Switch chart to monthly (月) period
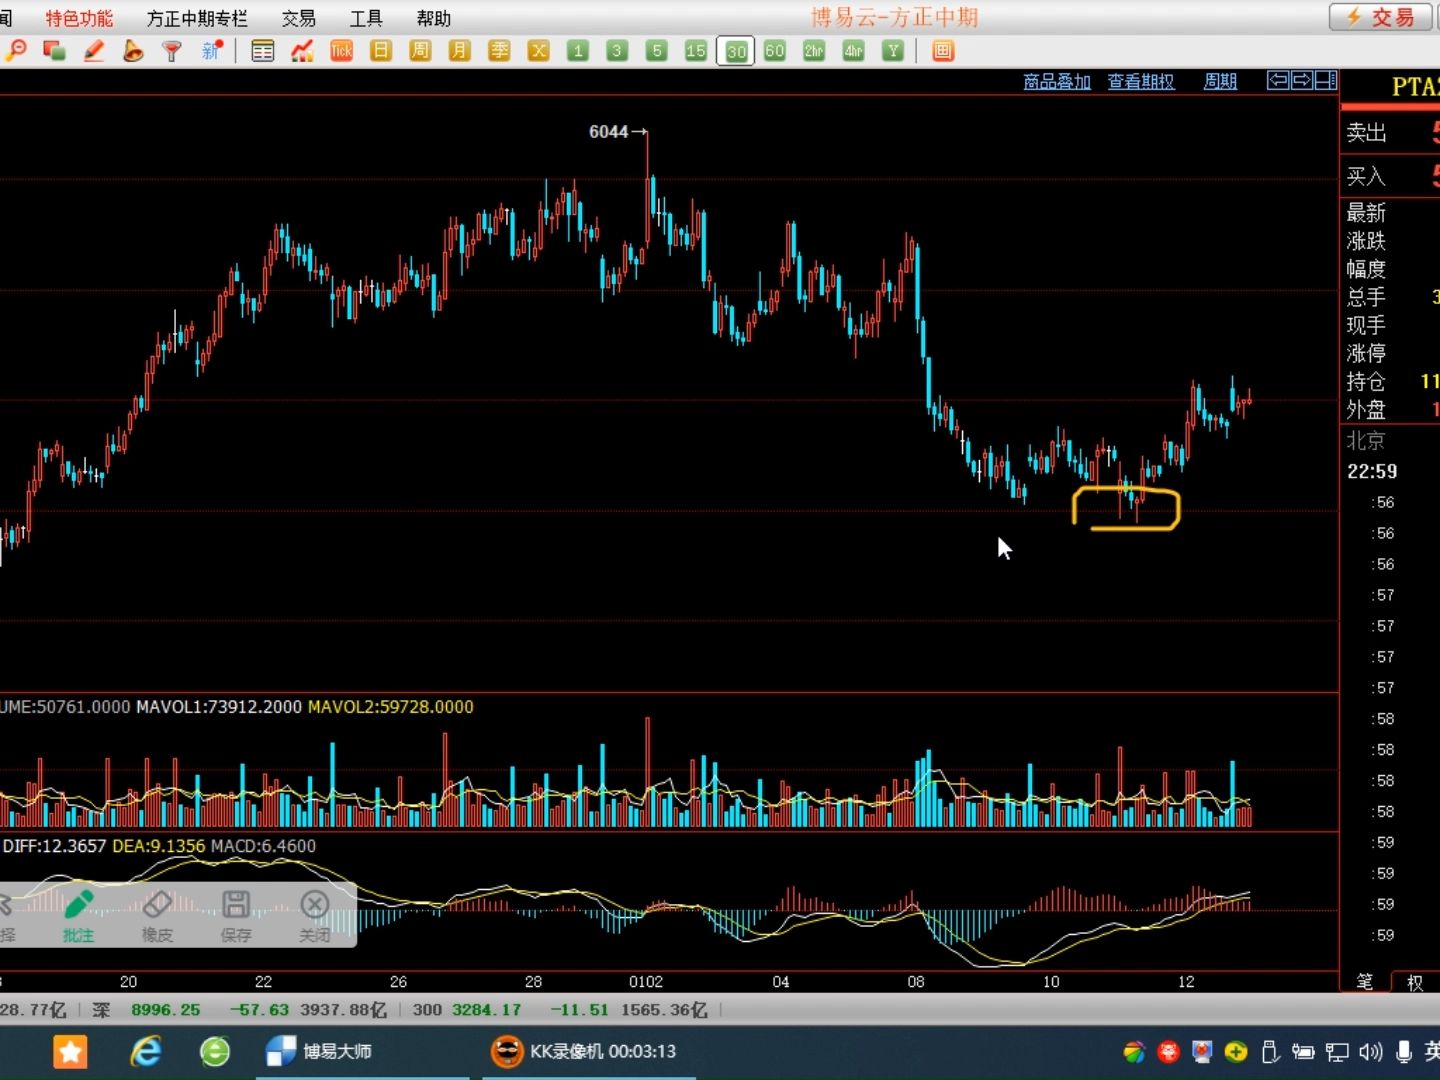1440x1080 pixels. coord(459,51)
